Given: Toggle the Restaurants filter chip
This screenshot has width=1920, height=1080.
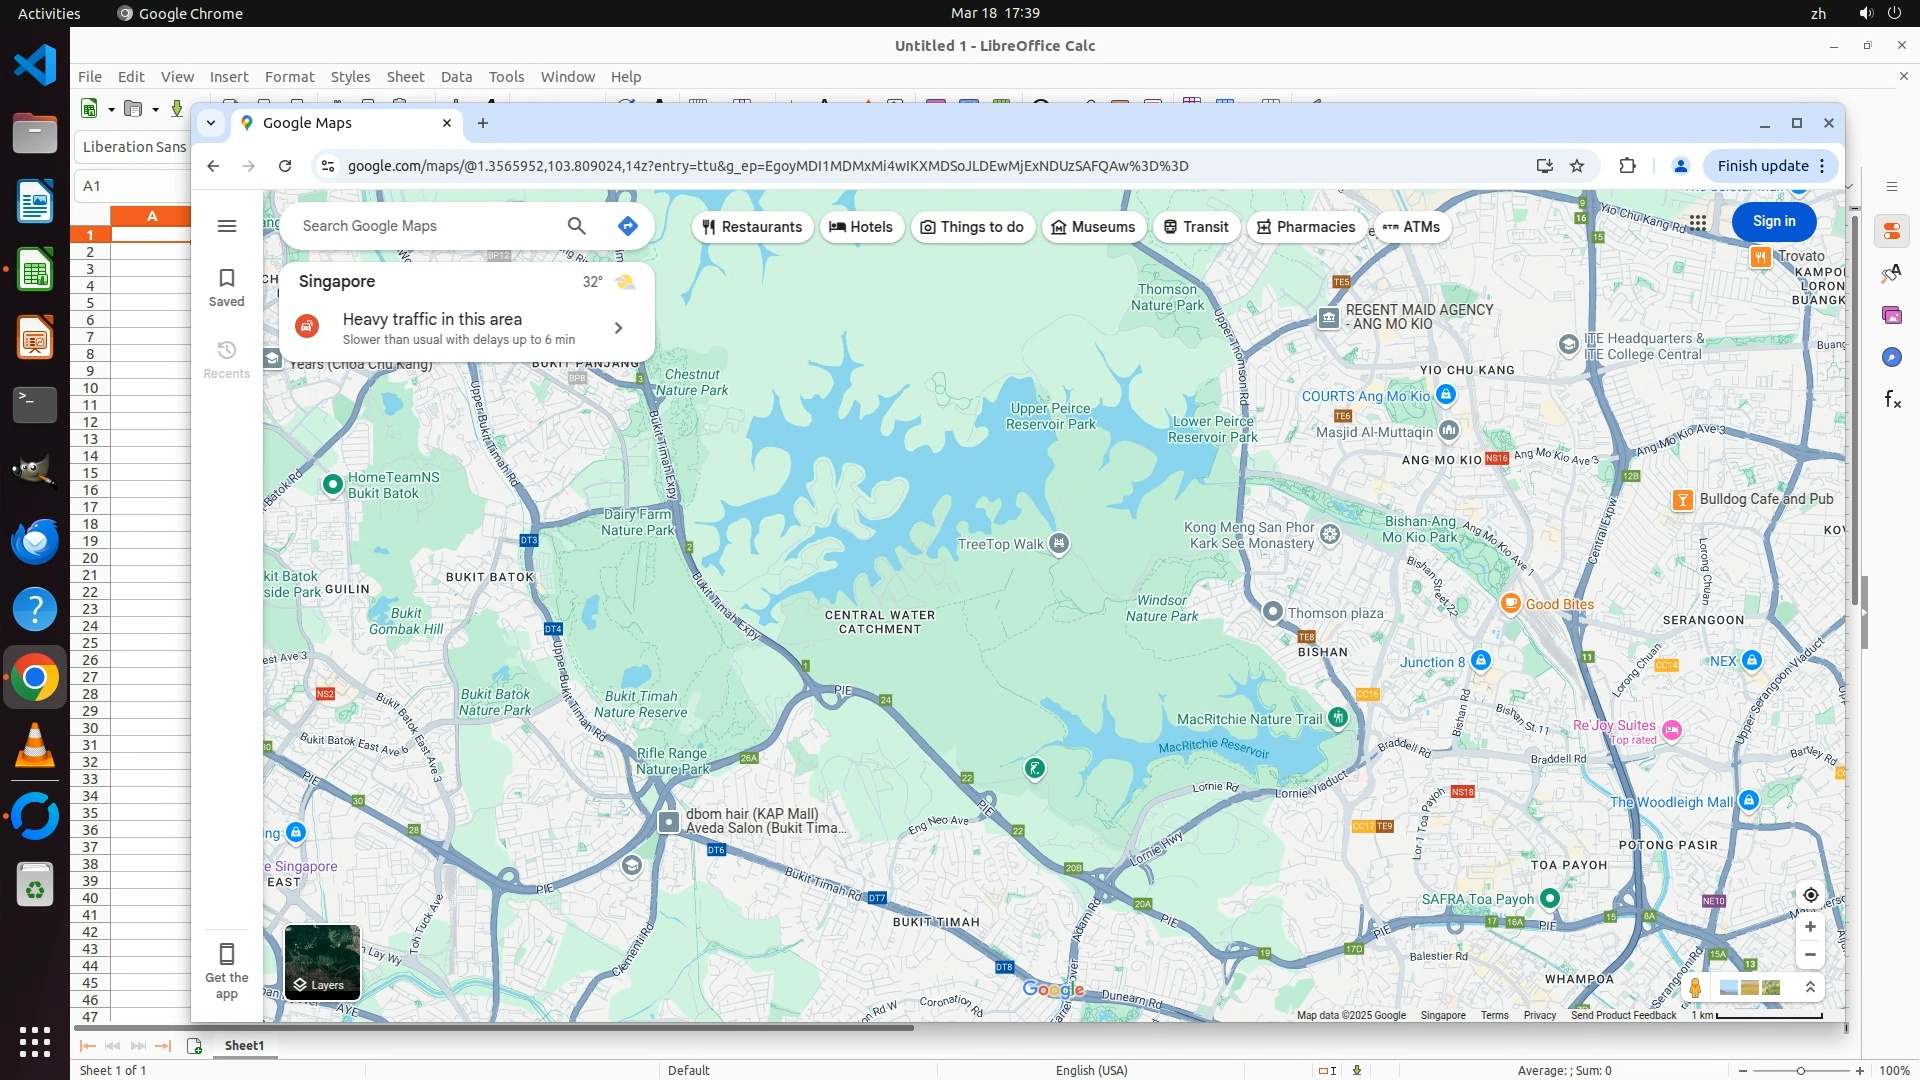Looking at the screenshot, I should [752, 227].
